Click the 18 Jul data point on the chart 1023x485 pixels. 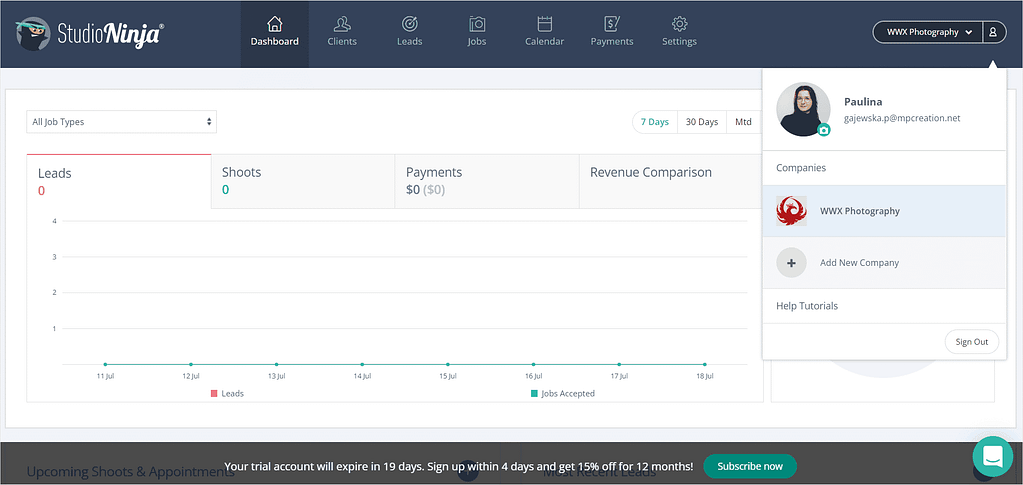click(x=705, y=364)
